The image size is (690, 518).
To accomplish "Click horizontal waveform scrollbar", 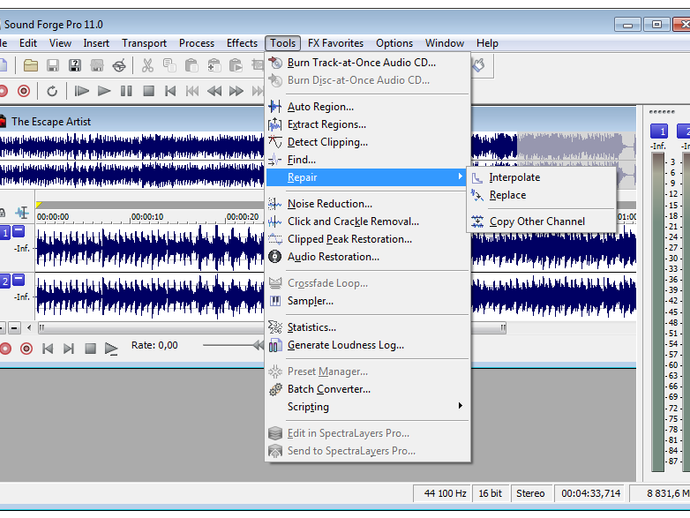I will point(273,327).
